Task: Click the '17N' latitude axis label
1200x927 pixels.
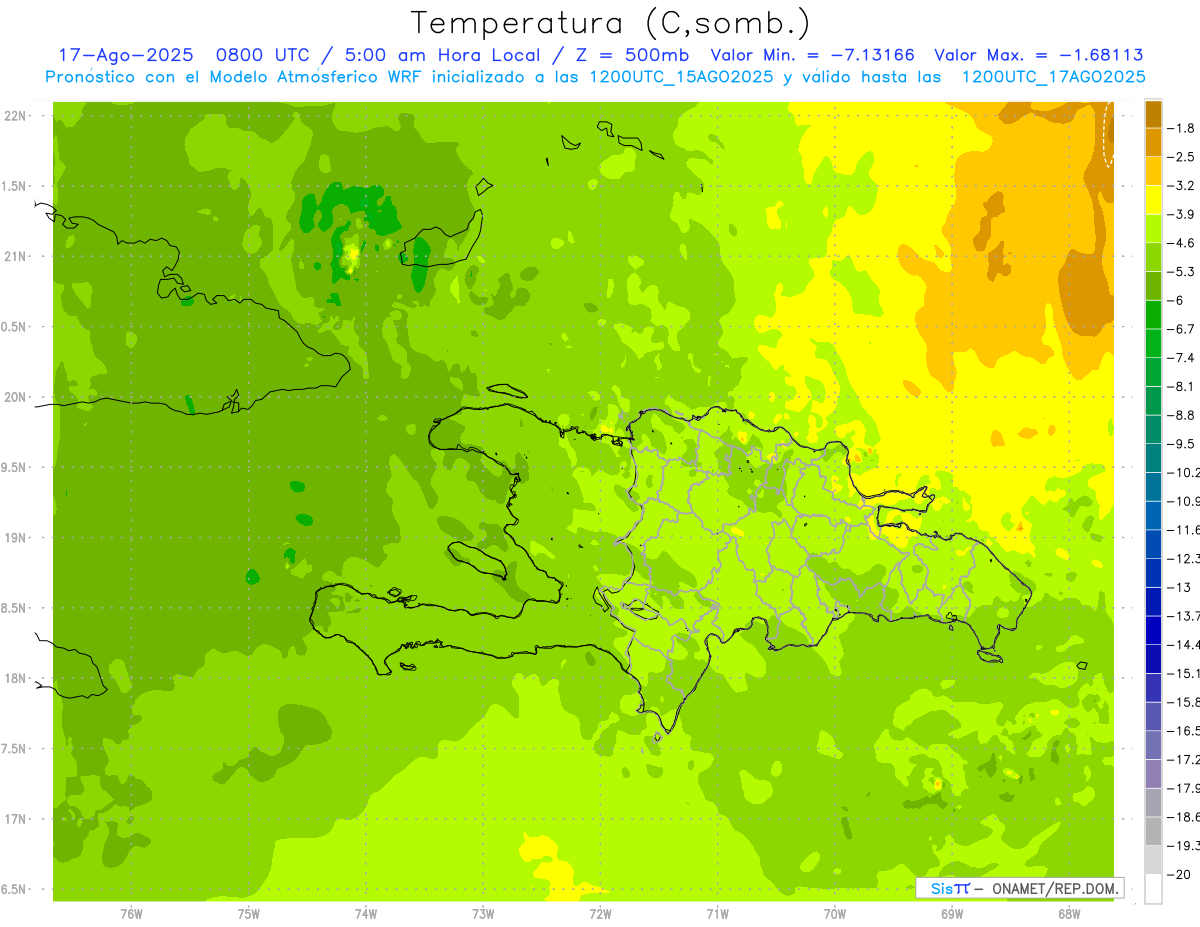Action: click(x=16, y=819)
